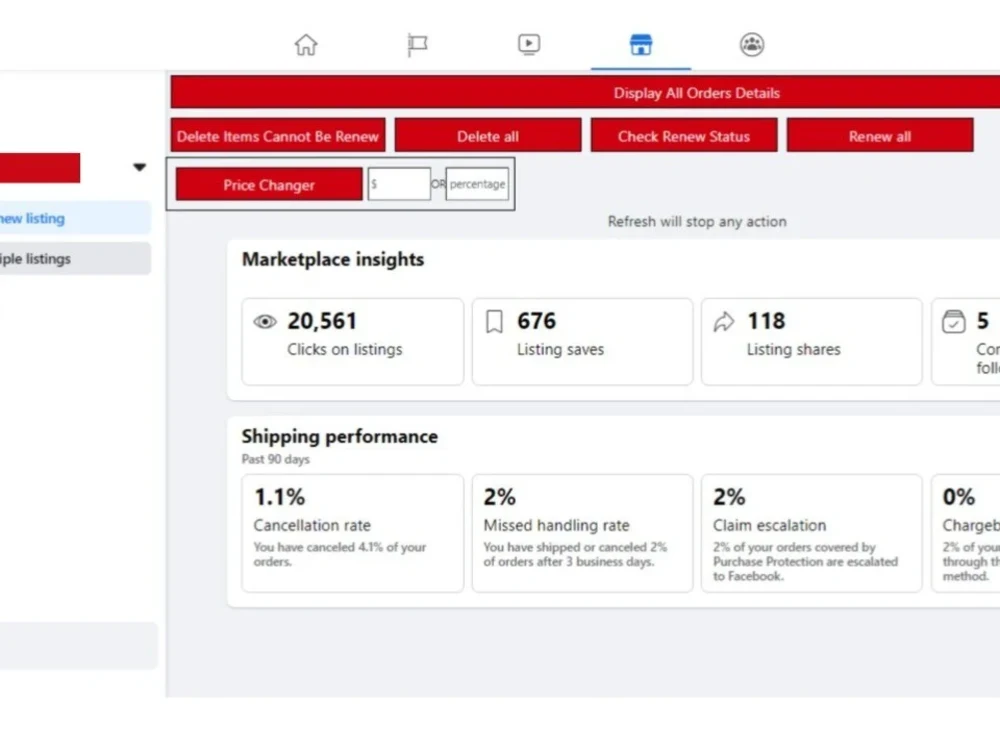Click the bag checkmark icon beside 5
The image size is (1000, 750).
click(x=953, y=321)
